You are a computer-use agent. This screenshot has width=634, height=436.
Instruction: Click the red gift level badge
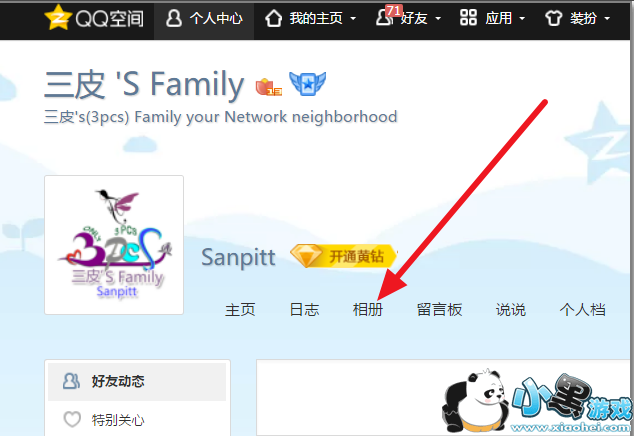pos(268,87)
